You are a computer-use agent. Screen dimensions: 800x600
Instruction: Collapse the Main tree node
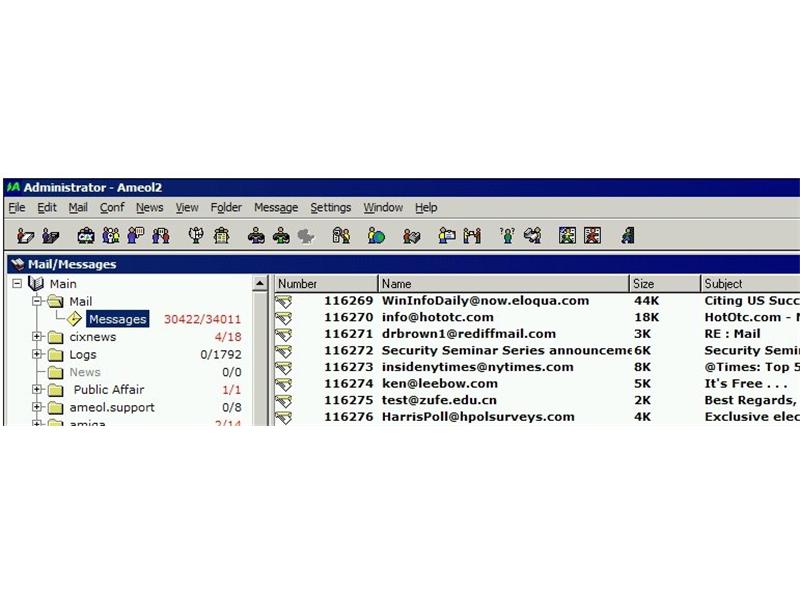(x=17, y=283)
